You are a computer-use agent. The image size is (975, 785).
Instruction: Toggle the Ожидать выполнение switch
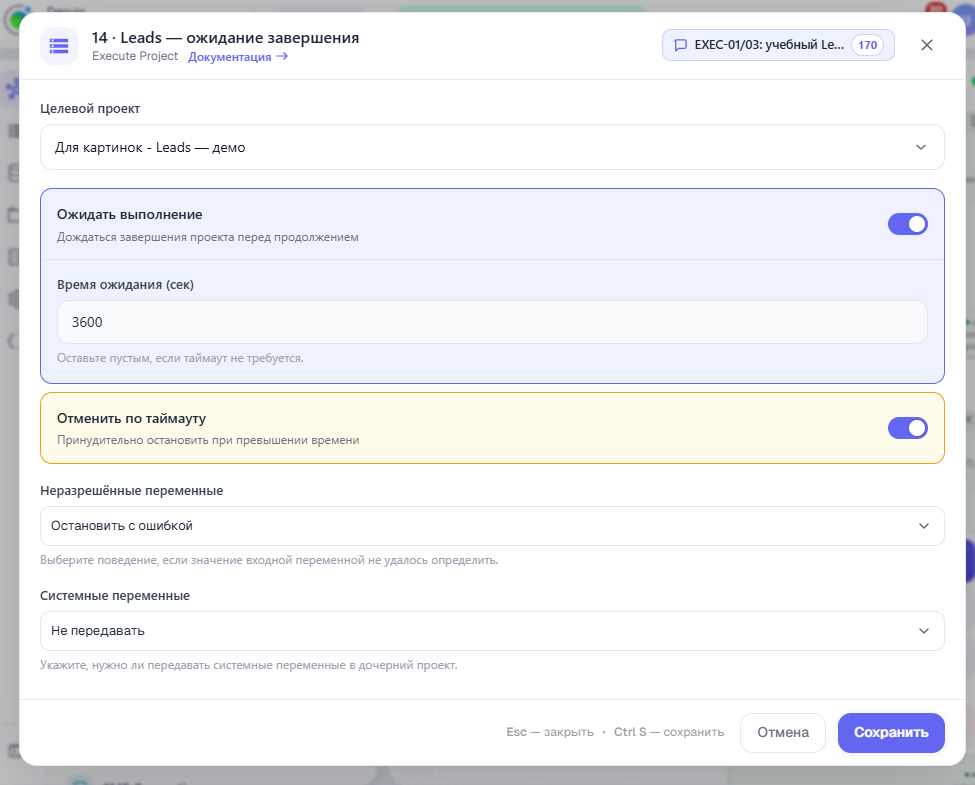click(x=907, y=224)
